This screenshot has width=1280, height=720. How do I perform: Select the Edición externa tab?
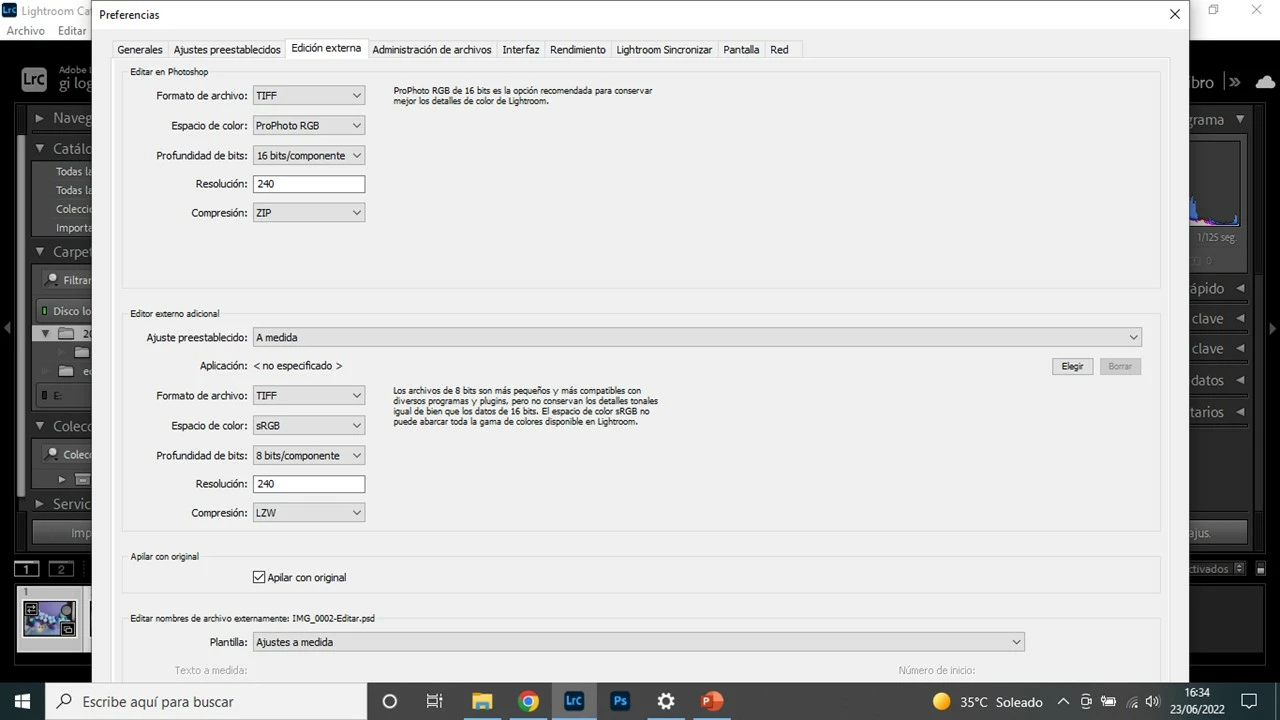point(326,48)
